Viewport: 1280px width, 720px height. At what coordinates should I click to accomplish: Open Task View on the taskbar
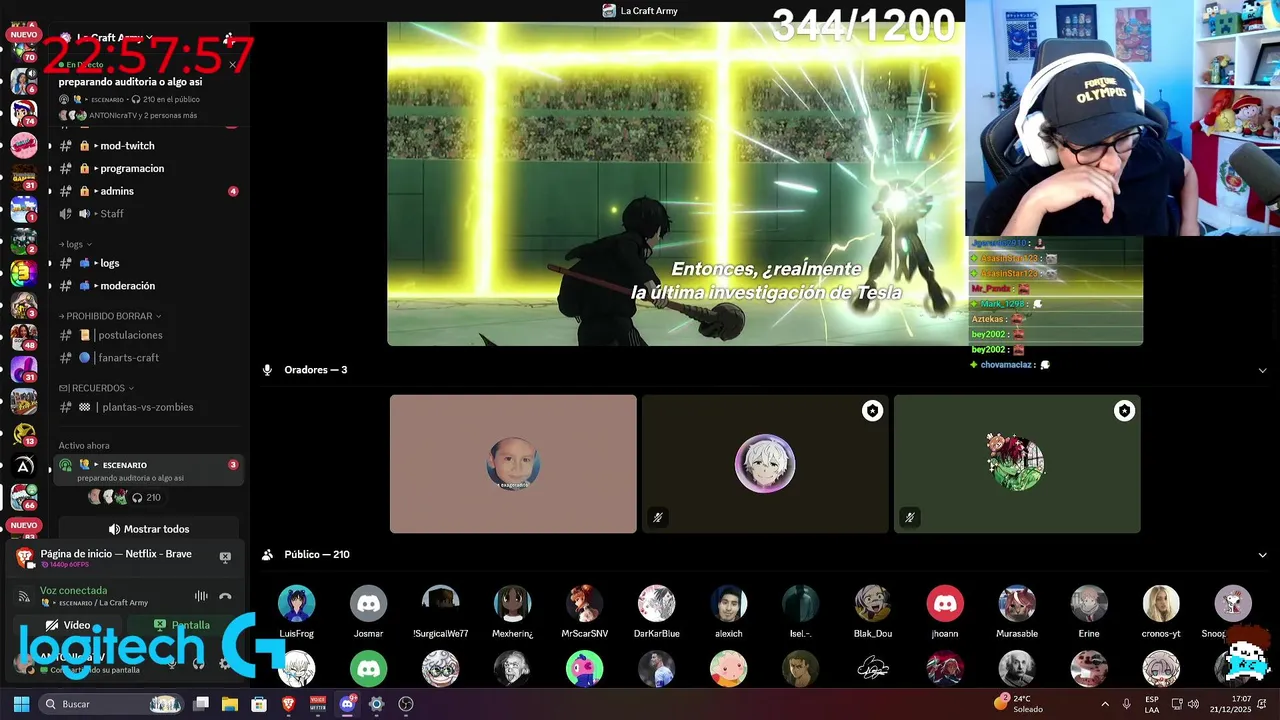tap(200, 704)
